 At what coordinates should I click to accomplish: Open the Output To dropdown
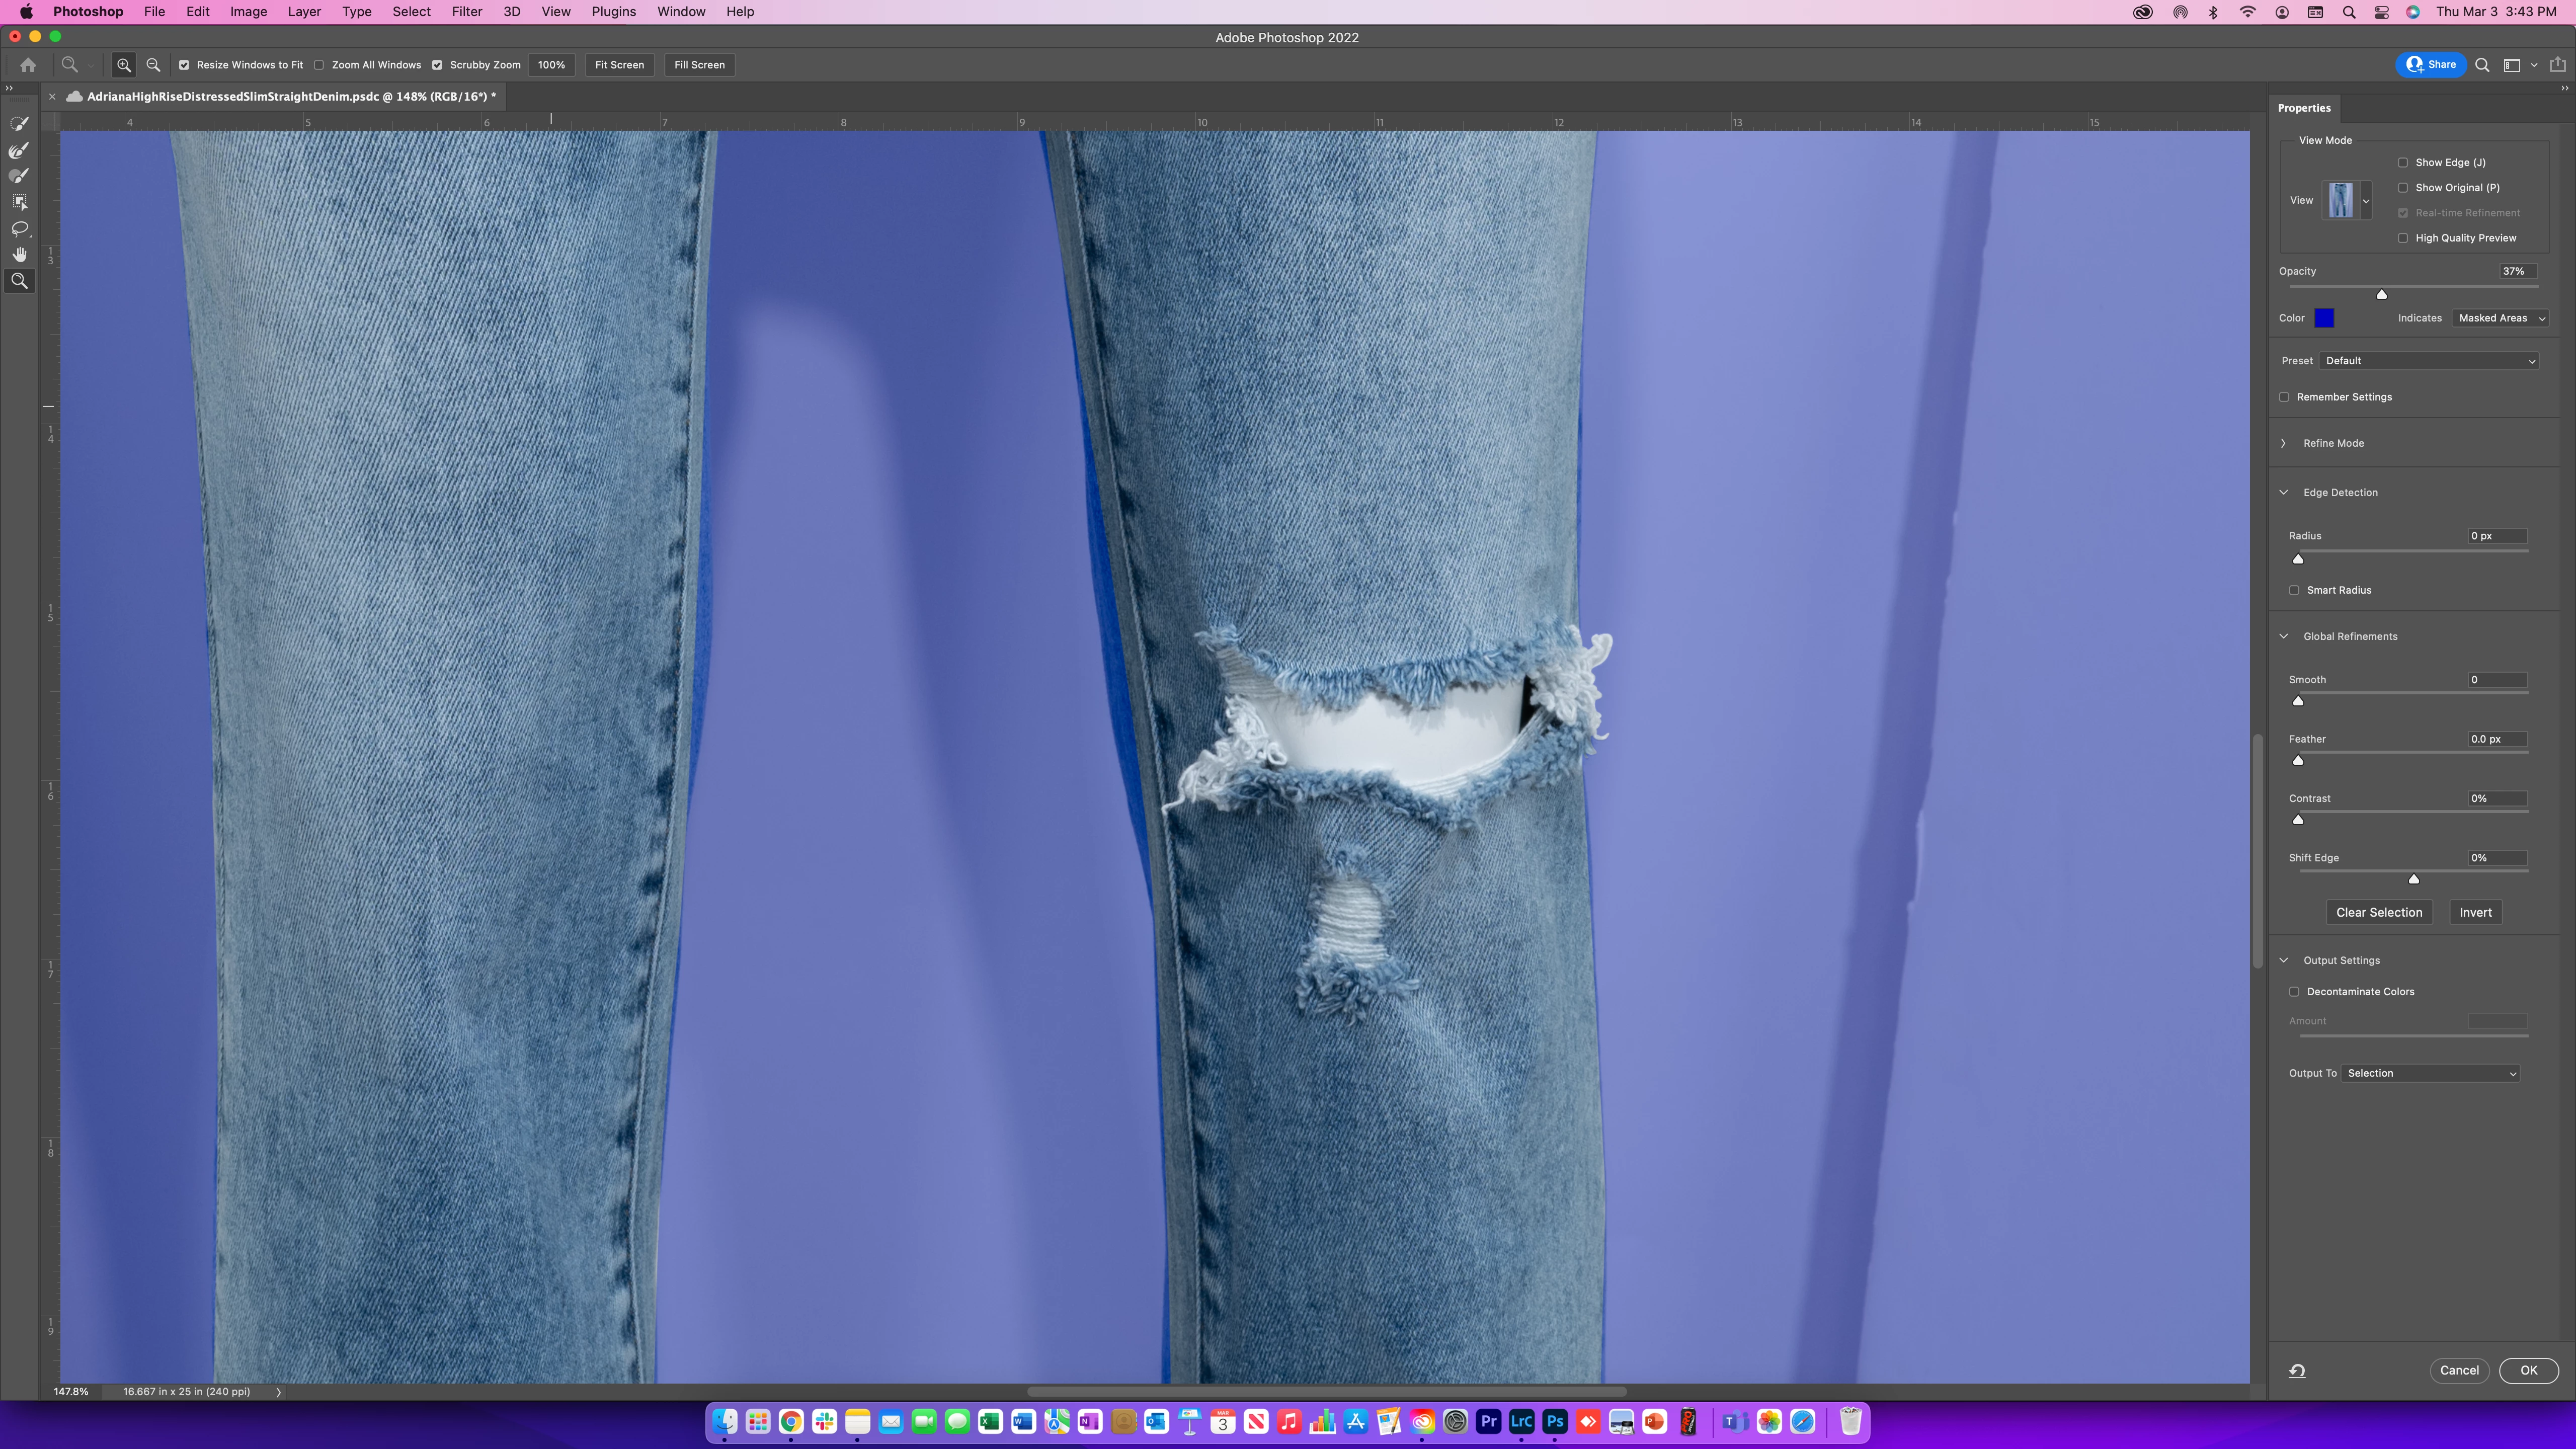[x=2430, y=1073]
